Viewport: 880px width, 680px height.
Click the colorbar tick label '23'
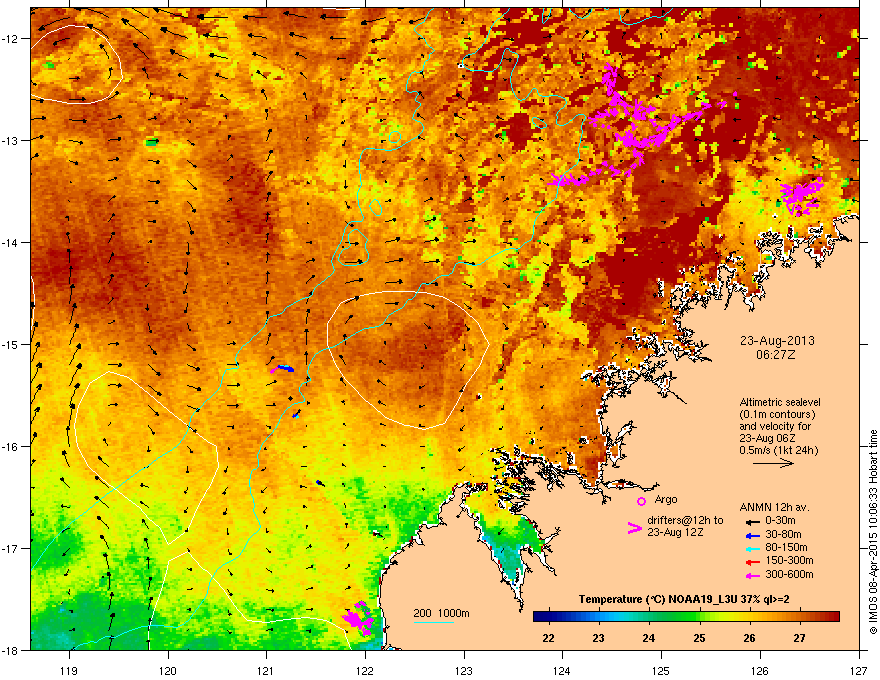[x=598, y=638]
